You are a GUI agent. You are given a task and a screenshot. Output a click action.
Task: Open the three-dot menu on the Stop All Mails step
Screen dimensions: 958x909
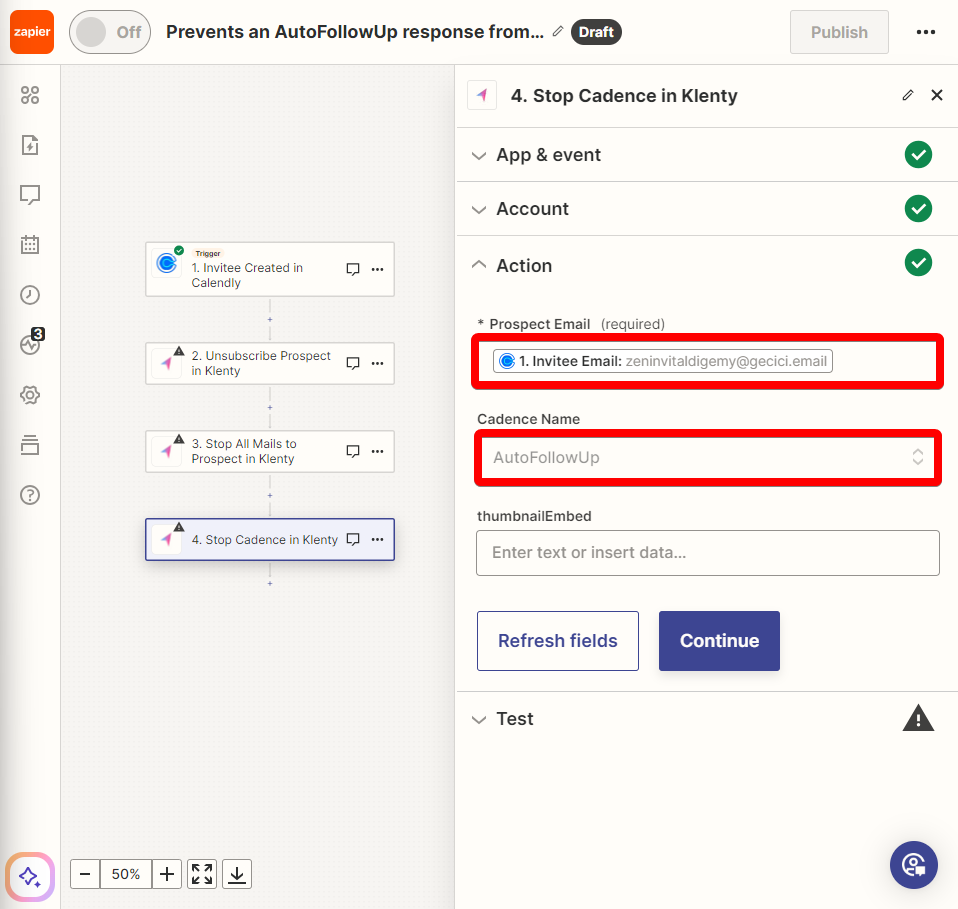[x=378, y=451]
